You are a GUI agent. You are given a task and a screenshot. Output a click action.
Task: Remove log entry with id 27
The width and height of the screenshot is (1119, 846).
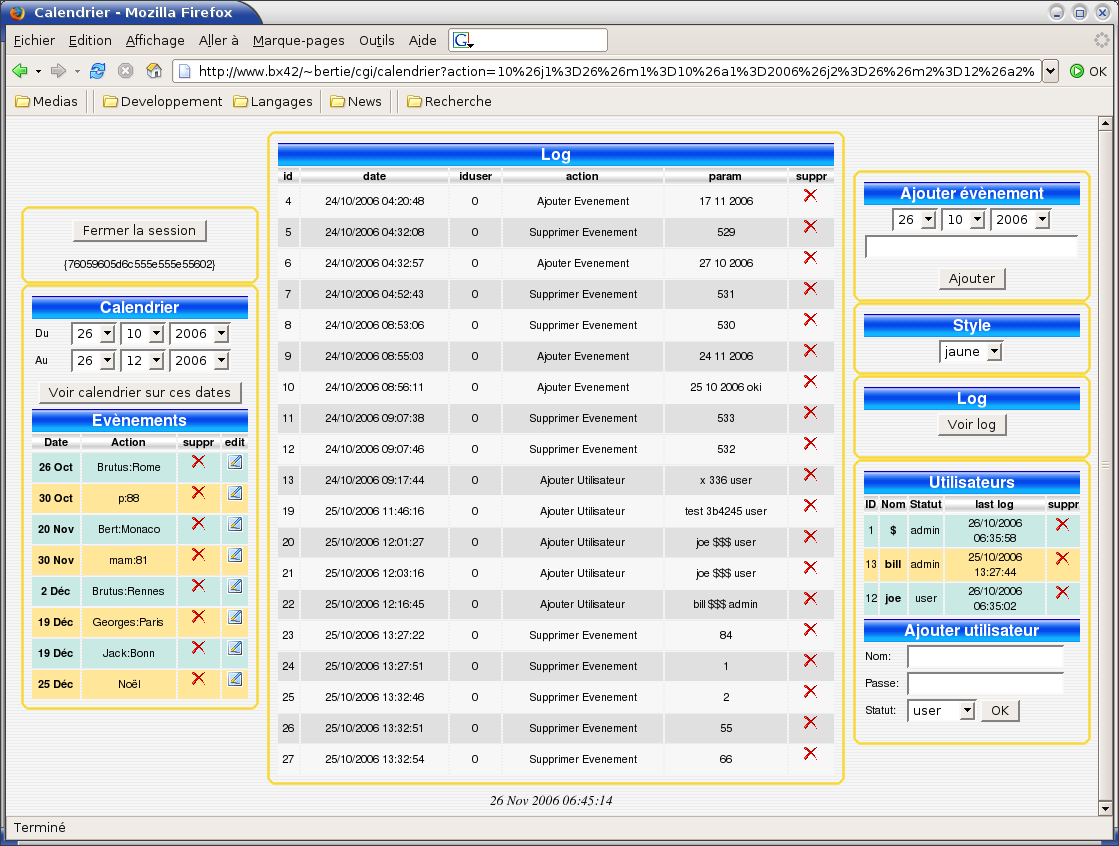pyautogui.click(x=810, y=754)
